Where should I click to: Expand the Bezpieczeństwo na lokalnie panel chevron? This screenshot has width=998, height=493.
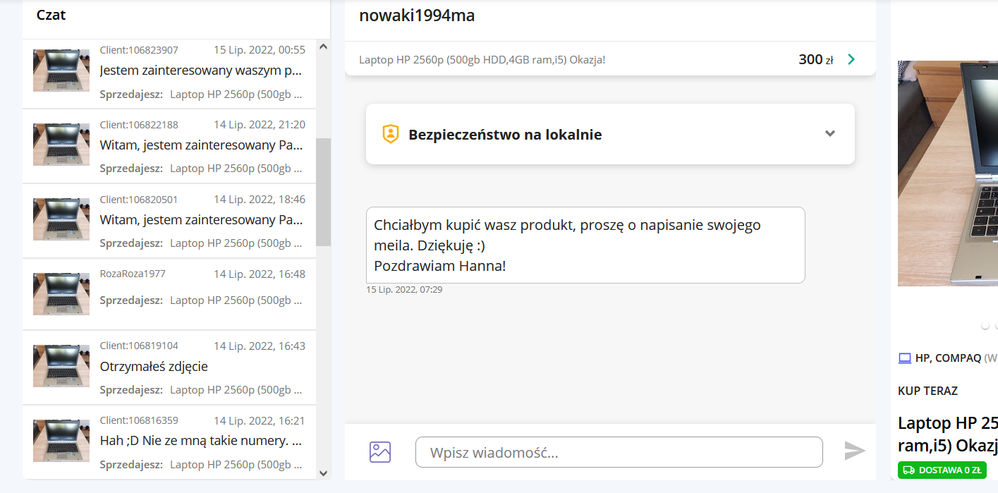pyautogui.click(x=829, y=134)
